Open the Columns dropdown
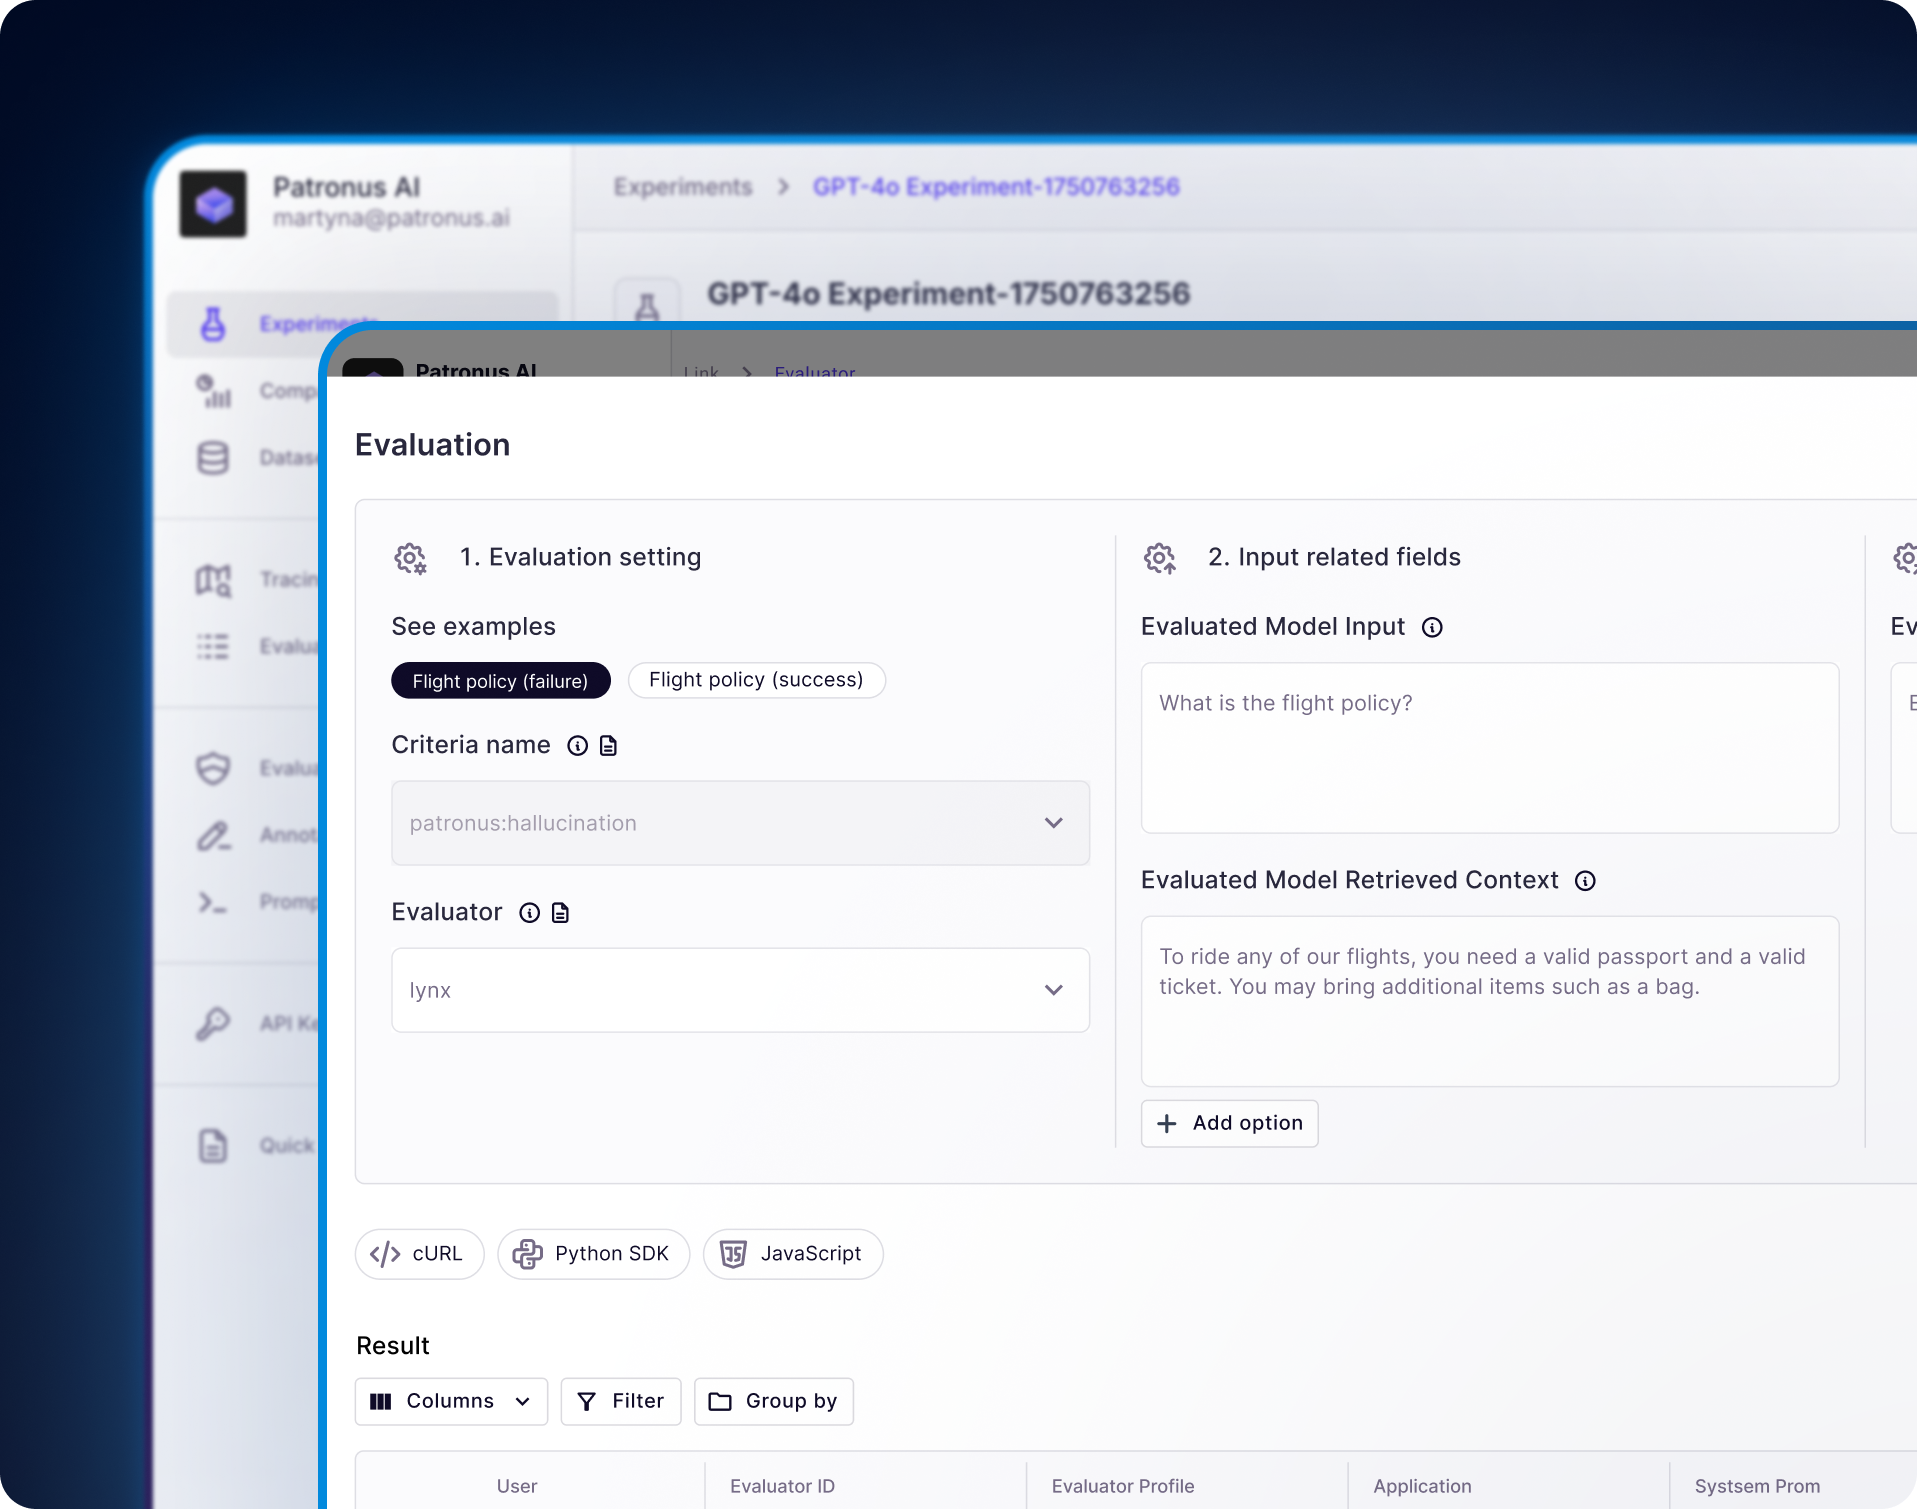Screen dimensions: 1917x1509 click(x=451, y=1401)
